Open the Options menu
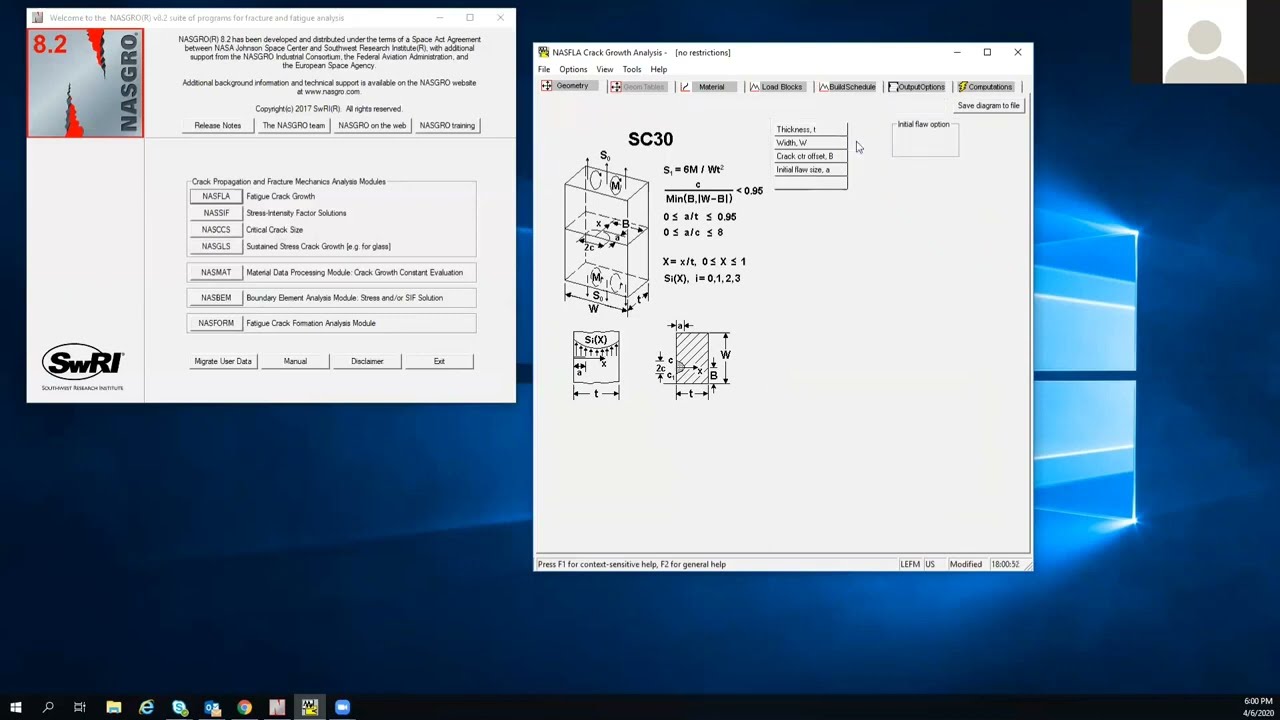Viewport: 1280px width, 720px height. [573, 69]
